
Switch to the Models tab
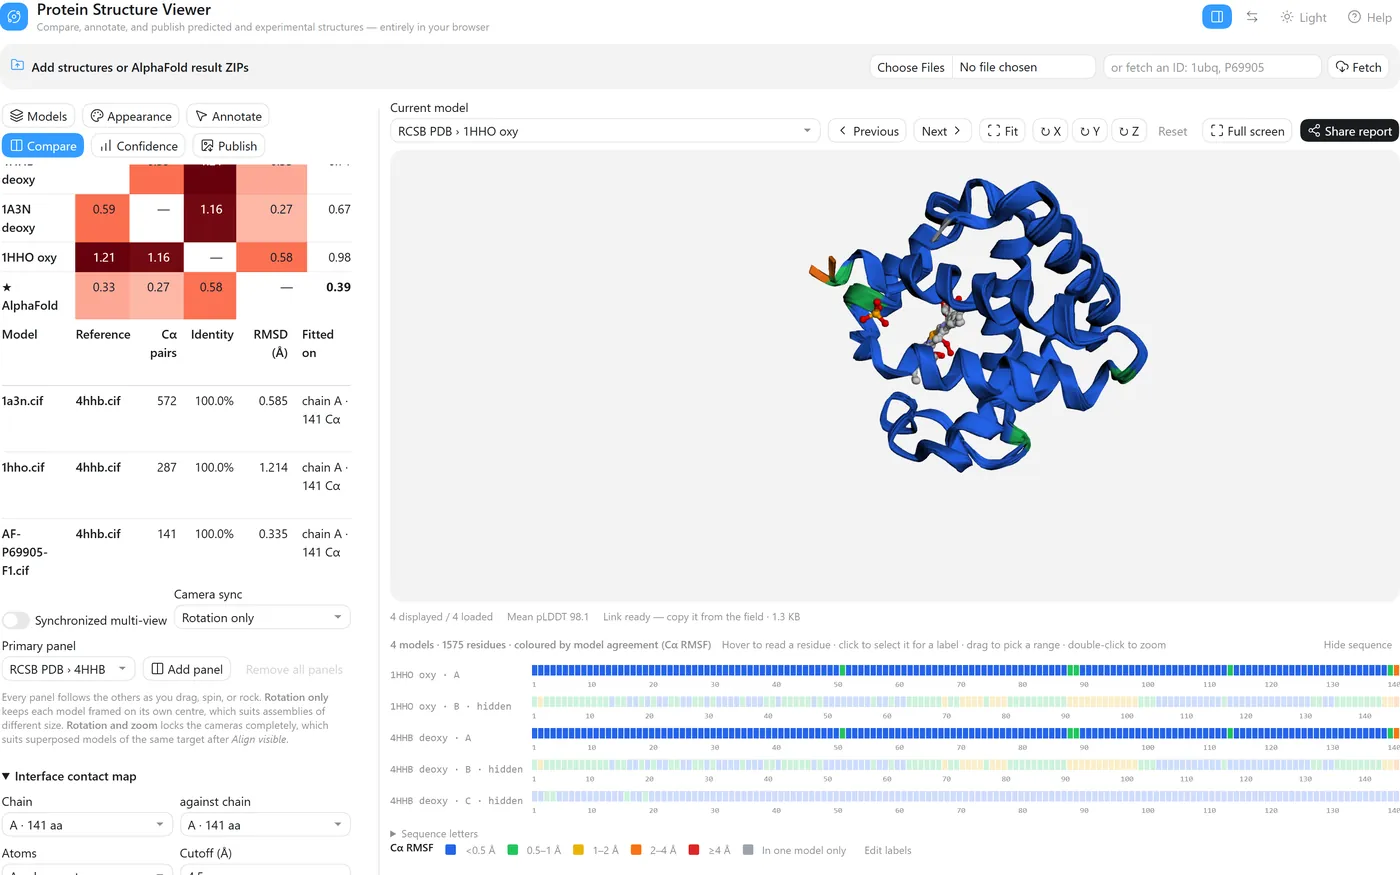pyautogui.click(x=38, y=116)
